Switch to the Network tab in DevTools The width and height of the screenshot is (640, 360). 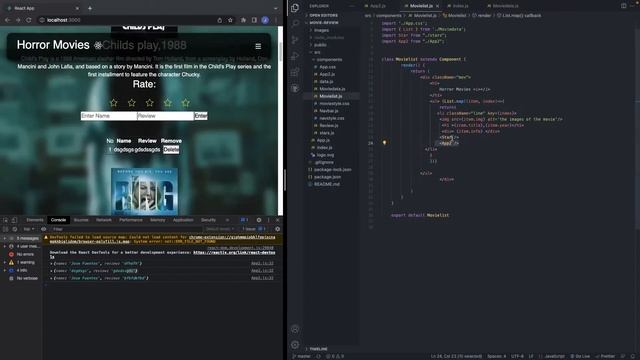tap(104, 220)
